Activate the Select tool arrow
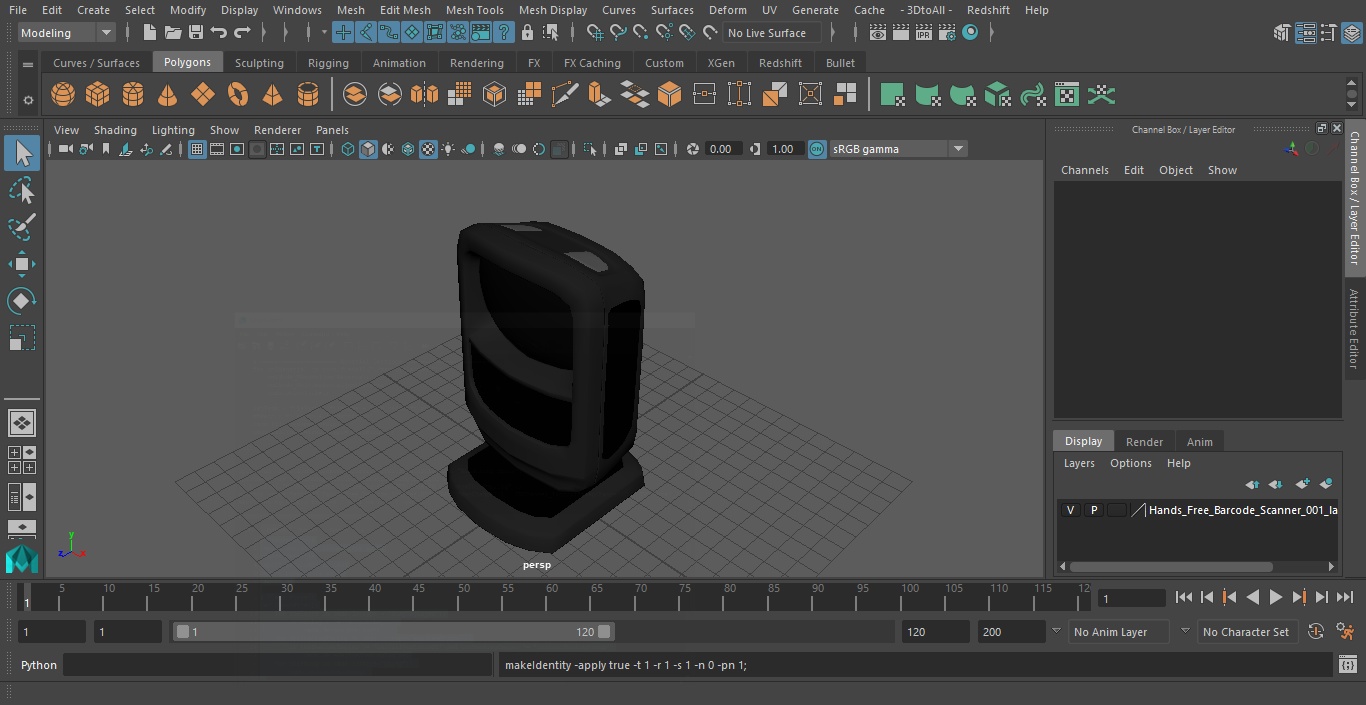The height and width of the screenshot is (705, 1366). click(x=22, y=153)
